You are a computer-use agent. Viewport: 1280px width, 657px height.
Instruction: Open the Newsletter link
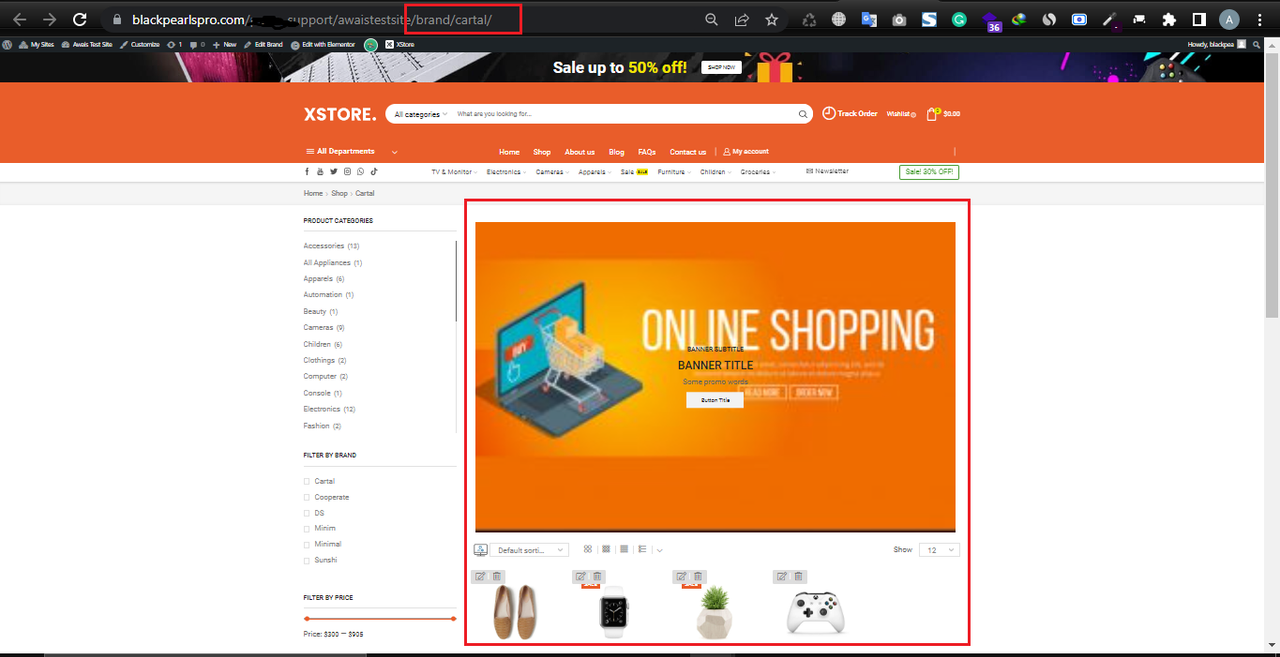pos(827,172)
